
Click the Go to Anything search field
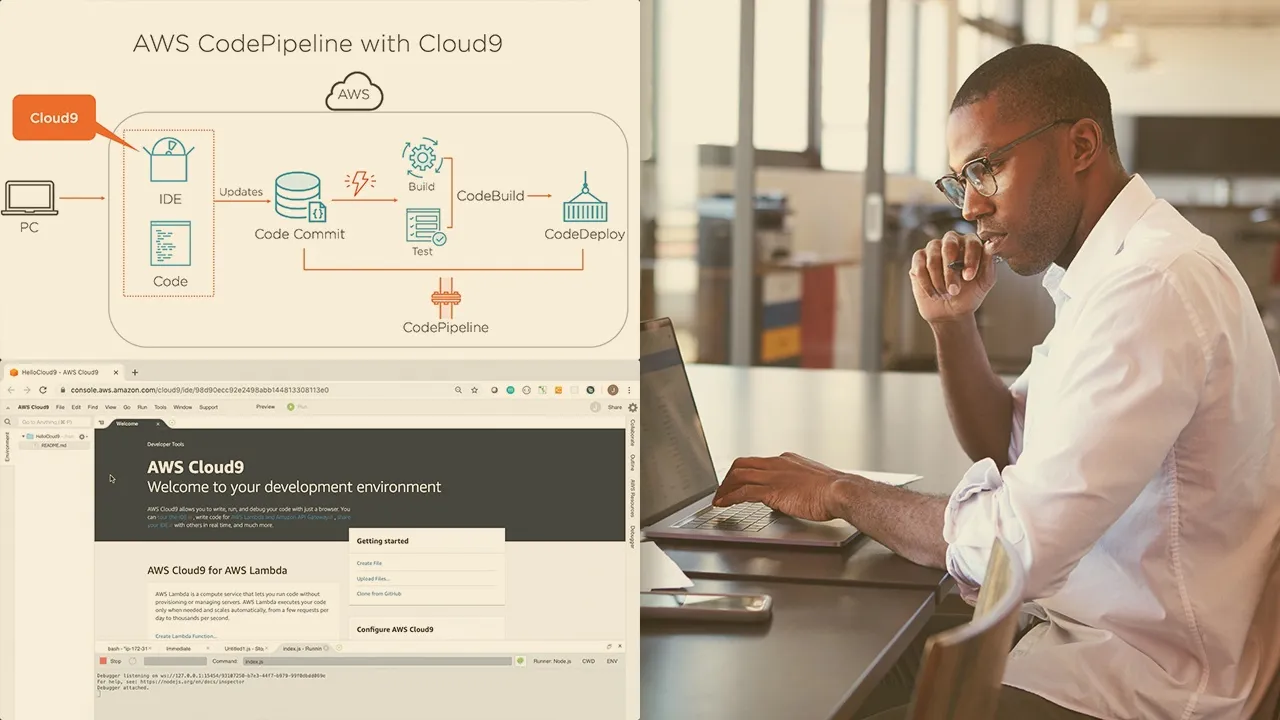(54, 422)
